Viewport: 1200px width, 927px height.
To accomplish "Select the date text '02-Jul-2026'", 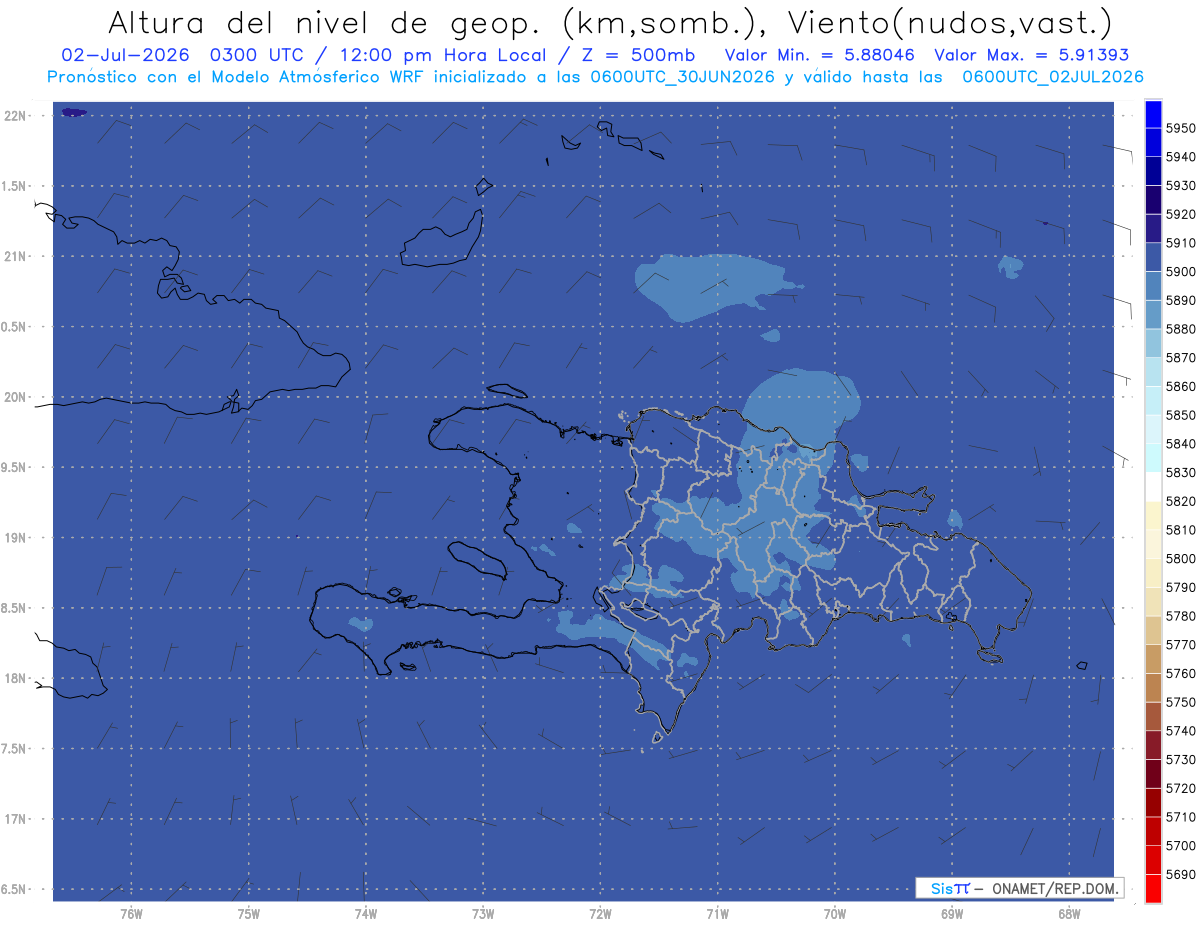I will [x=123, y=55].
